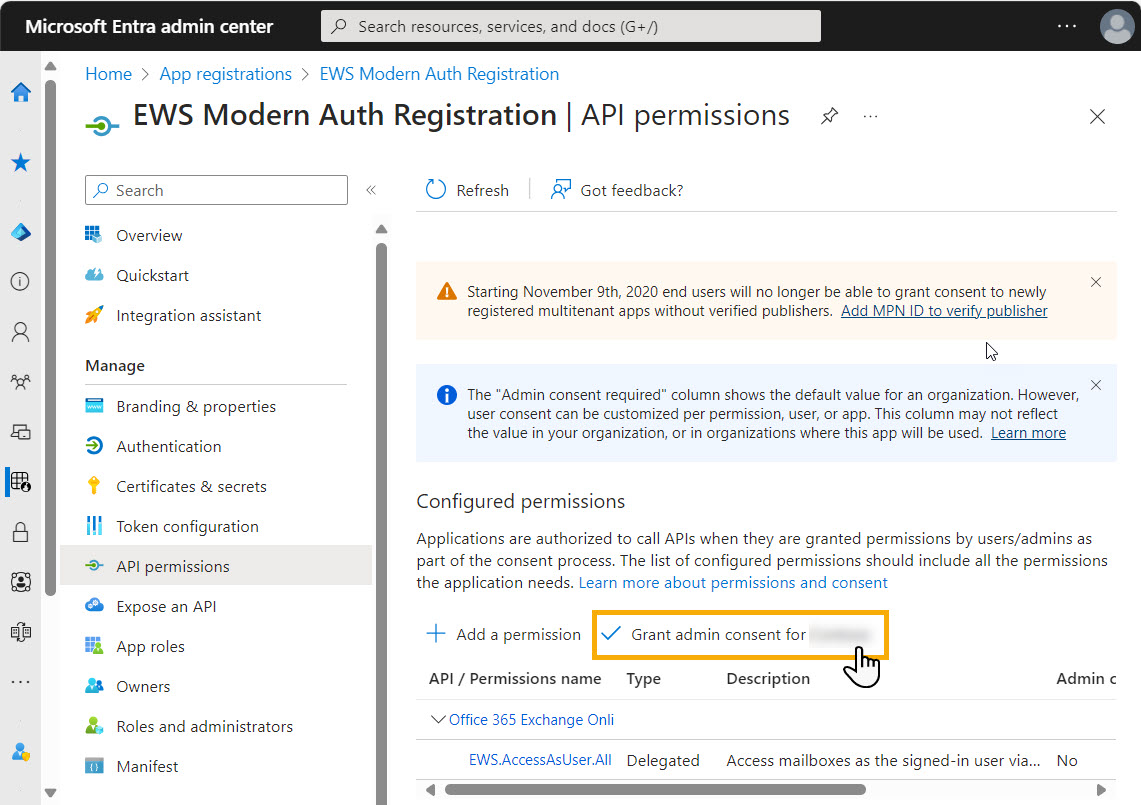
Task: Open Users person icon in left rail
Action: click(20, 332)
